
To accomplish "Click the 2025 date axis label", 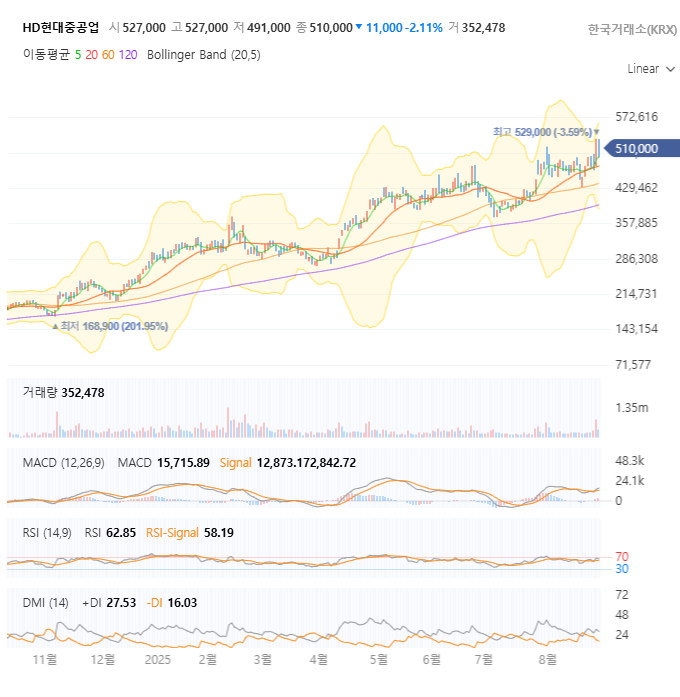I will pyautogui.click(x=157, y=659).
